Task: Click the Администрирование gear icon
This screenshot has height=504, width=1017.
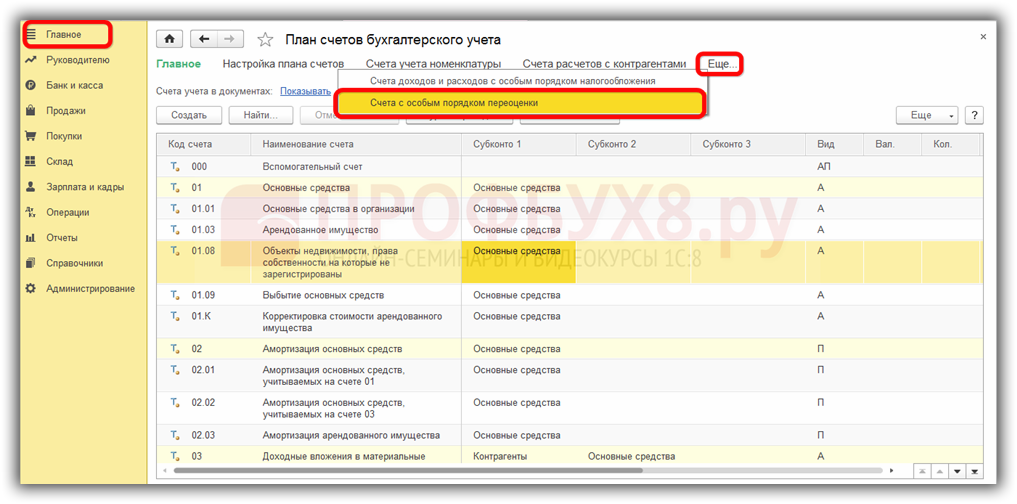Action: click(30, 289)
